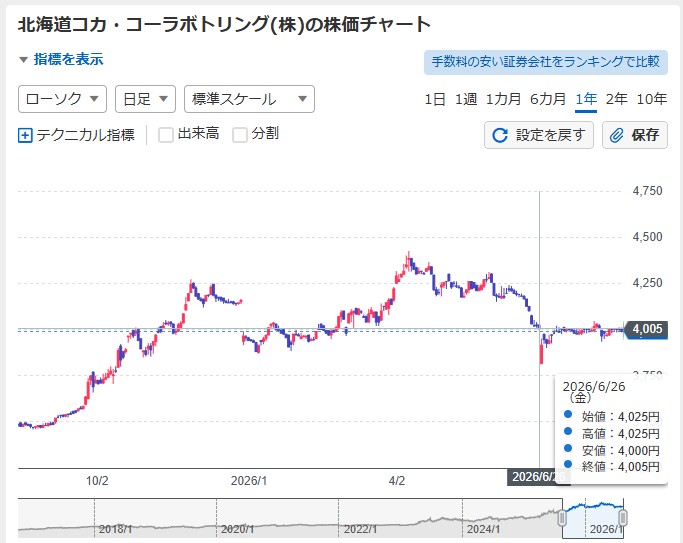Enable the 出来高 checkbox
This screenshot has width=683, height=543.
pyautogui.click(x=166, y=135)
